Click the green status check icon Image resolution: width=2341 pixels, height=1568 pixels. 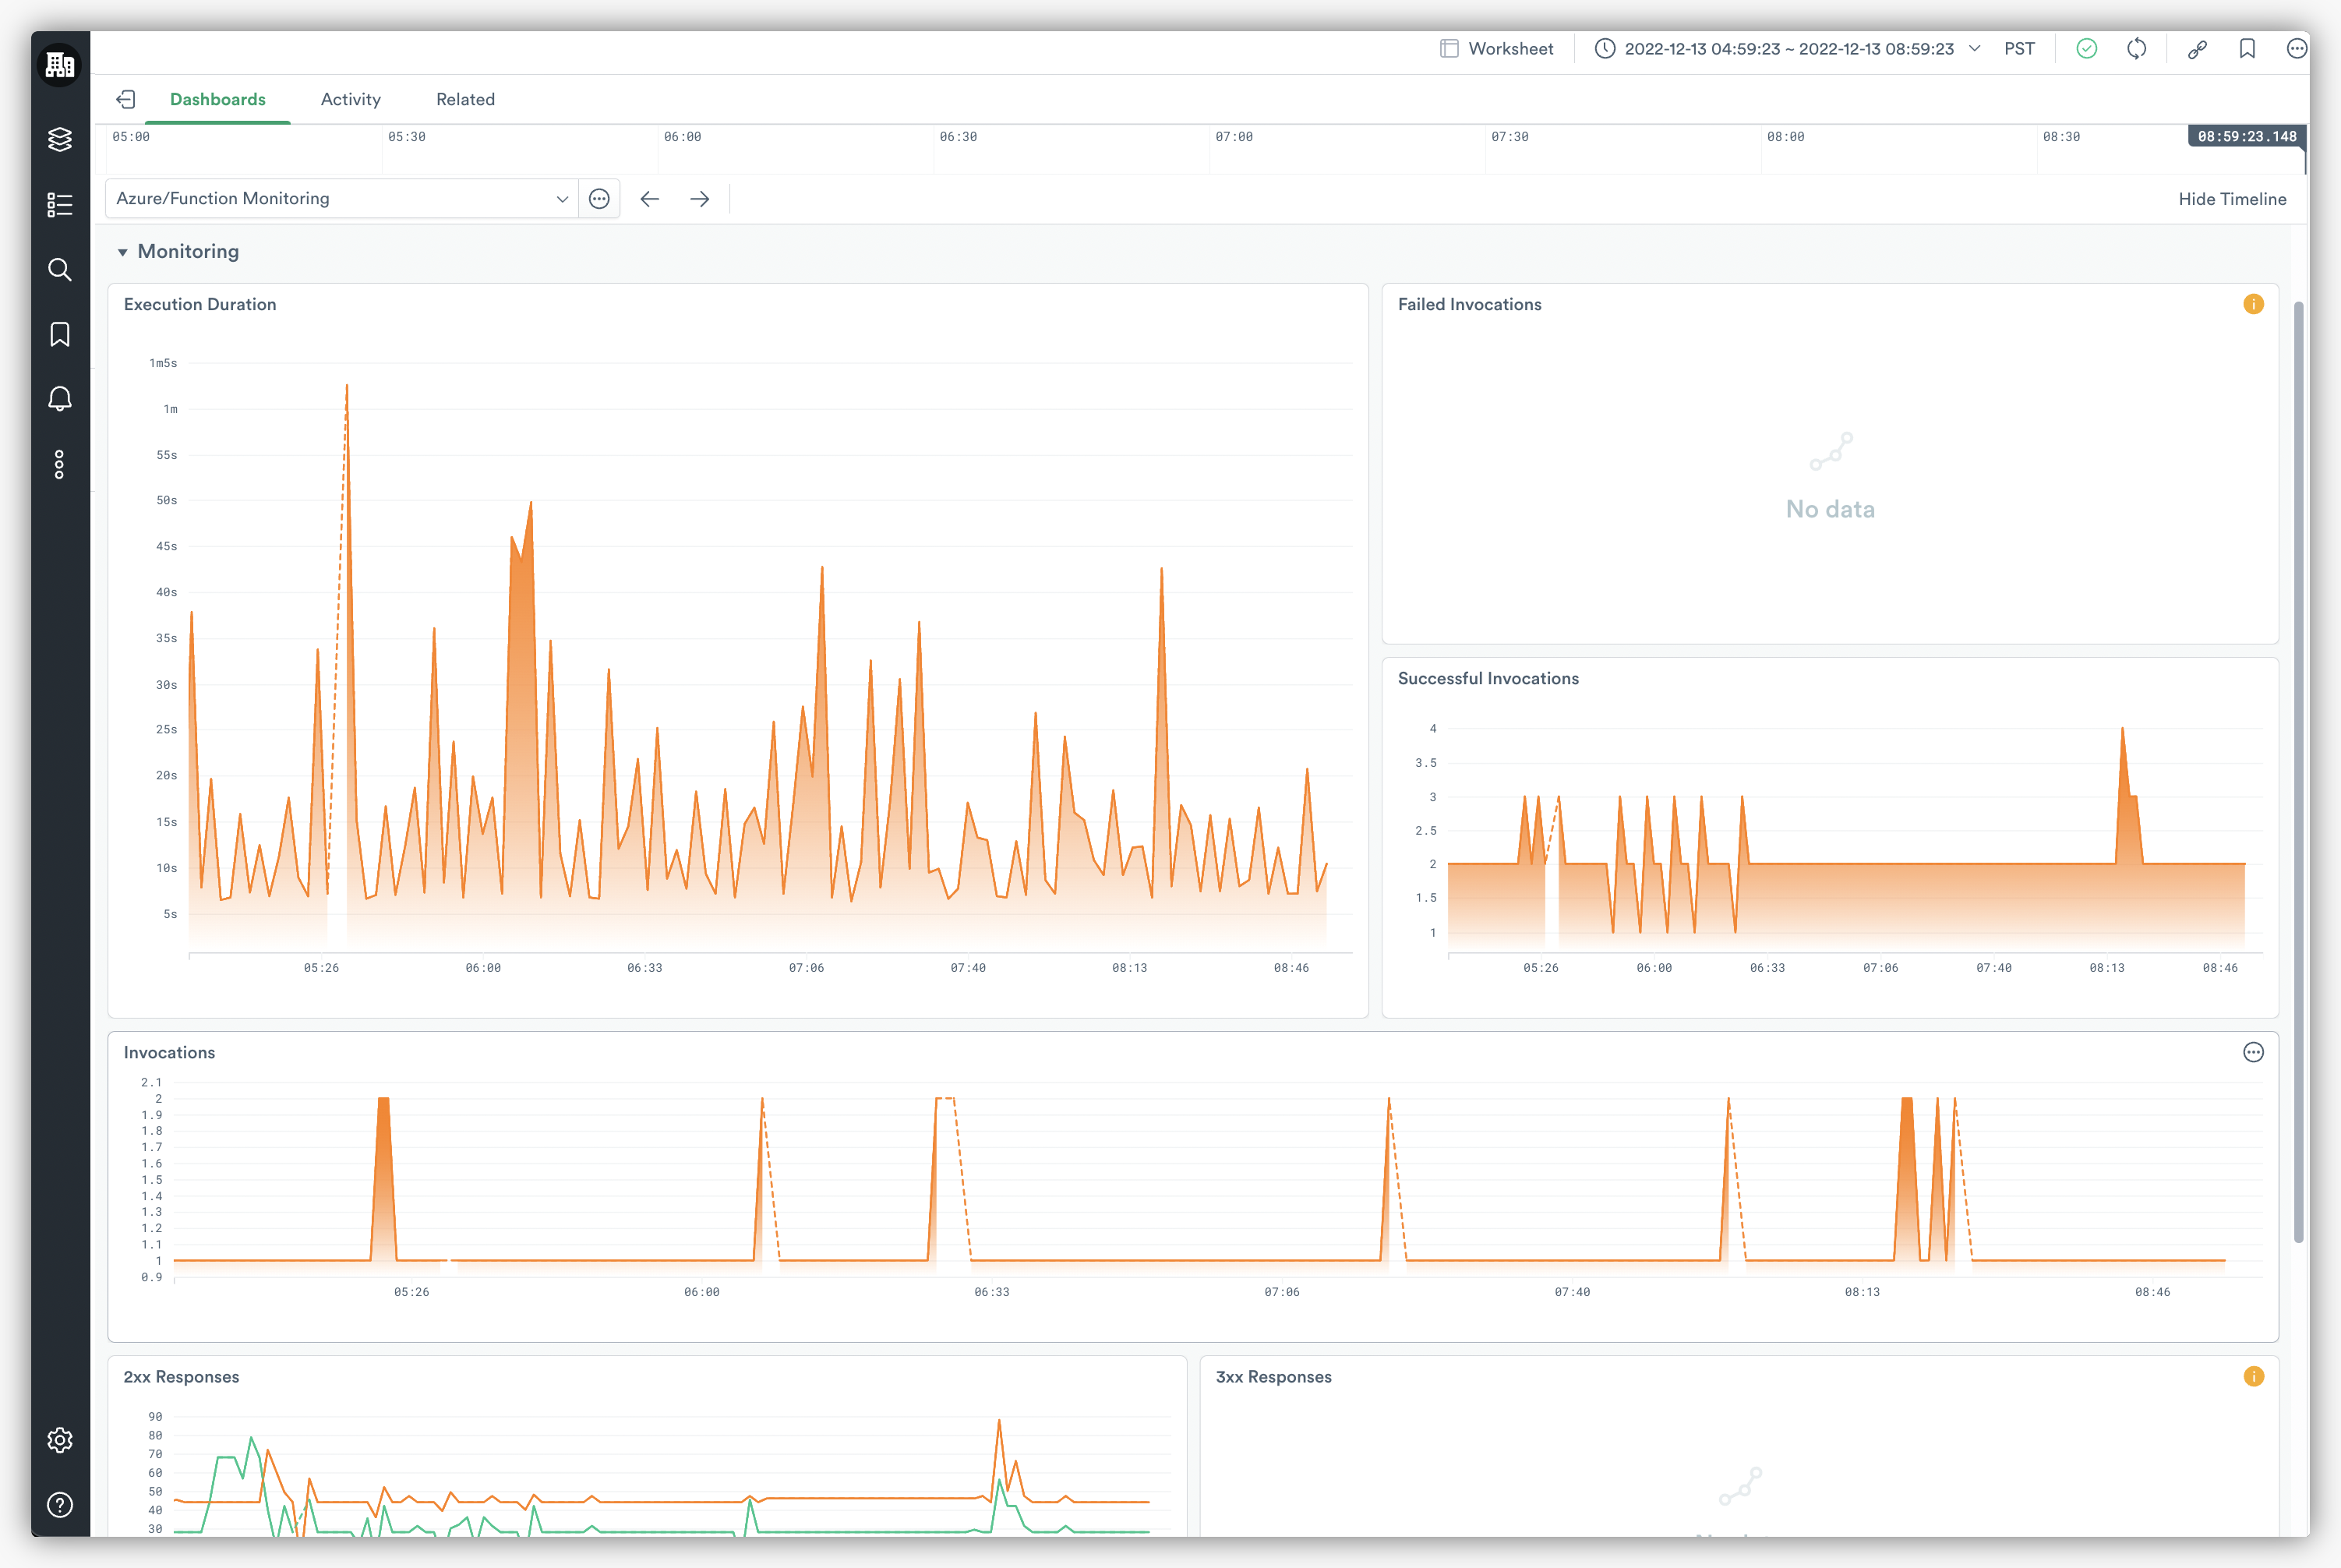click(x=2087, y=48)
